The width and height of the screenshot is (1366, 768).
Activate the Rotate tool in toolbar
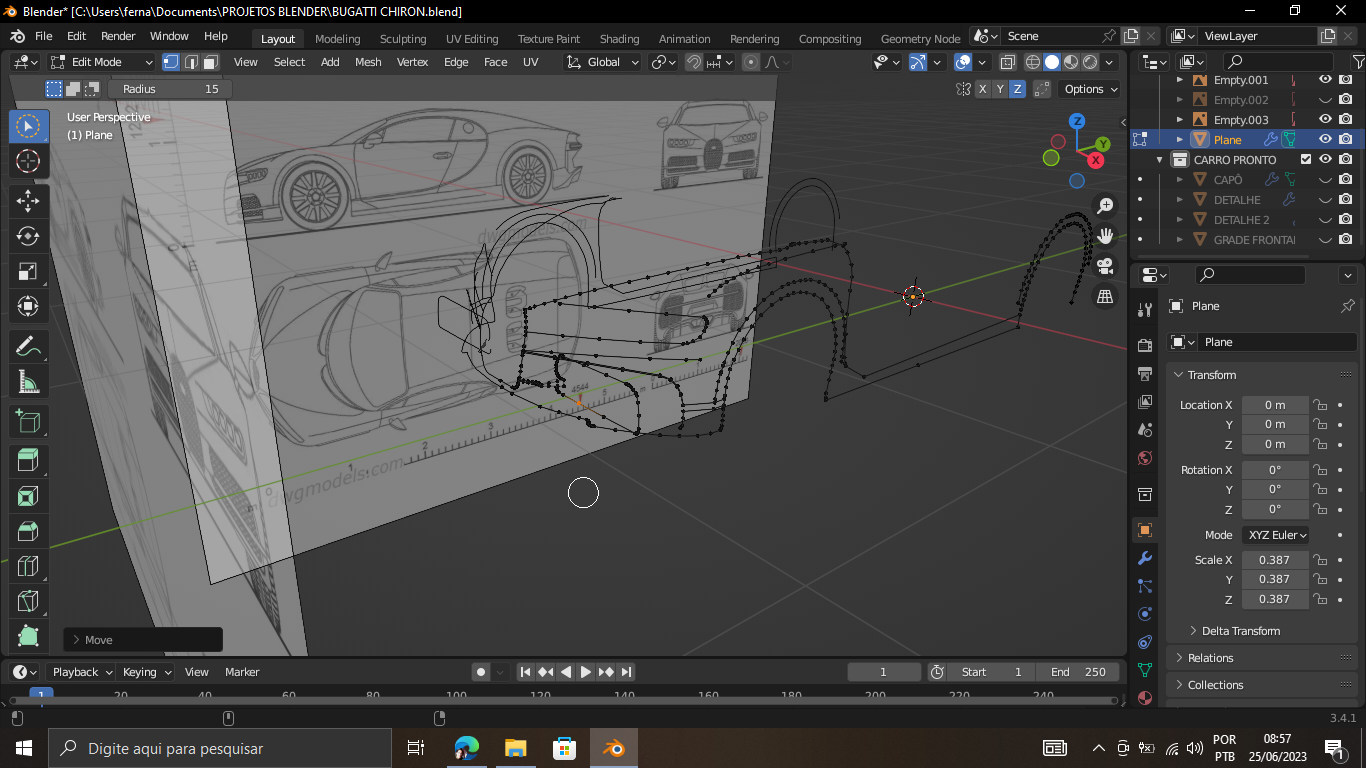28,236
